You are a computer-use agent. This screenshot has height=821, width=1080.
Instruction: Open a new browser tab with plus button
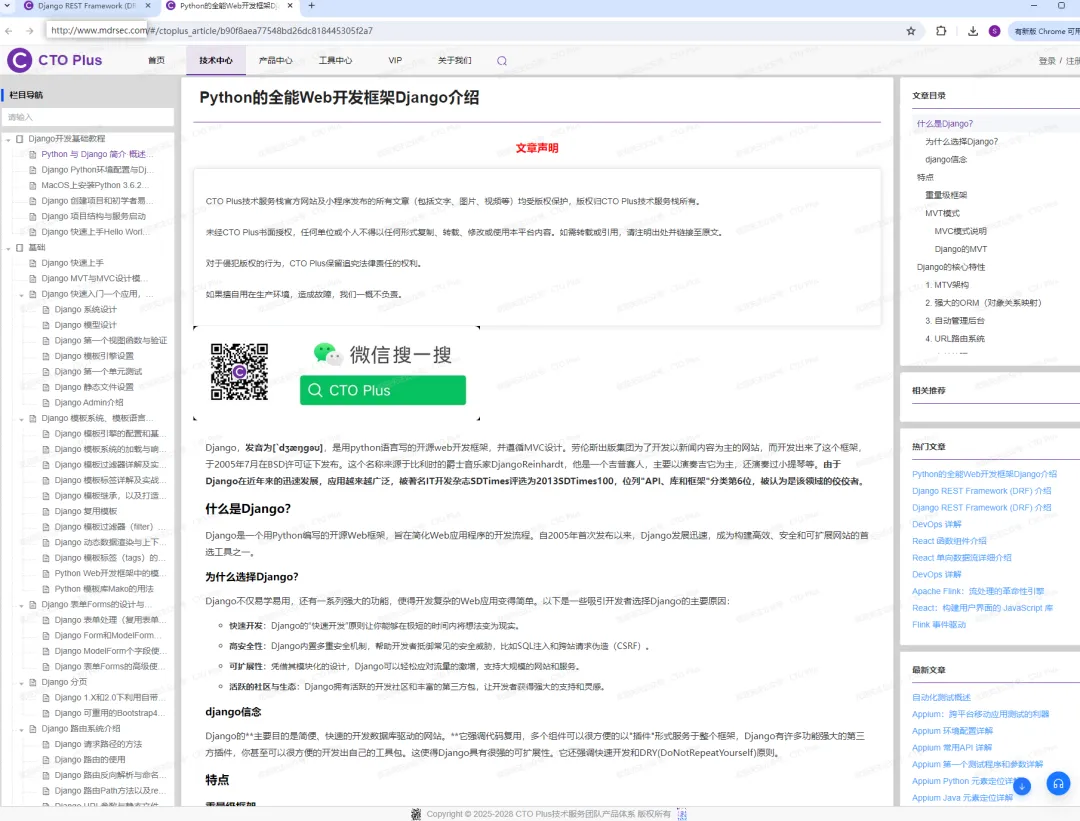pos(311,6)
